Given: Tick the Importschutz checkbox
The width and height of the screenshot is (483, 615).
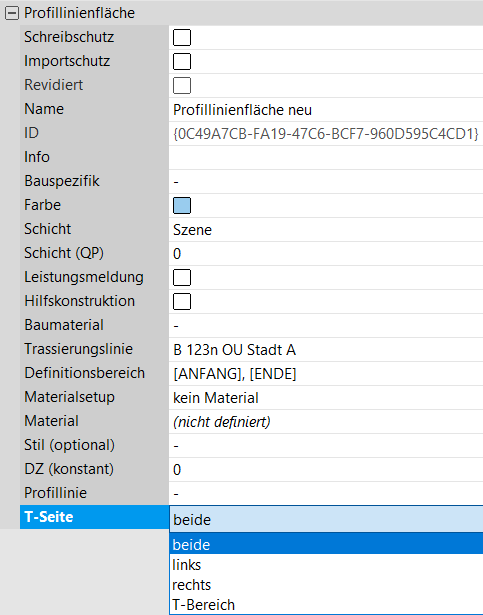Looking at the screenshot, I should [x=182, y=62].
